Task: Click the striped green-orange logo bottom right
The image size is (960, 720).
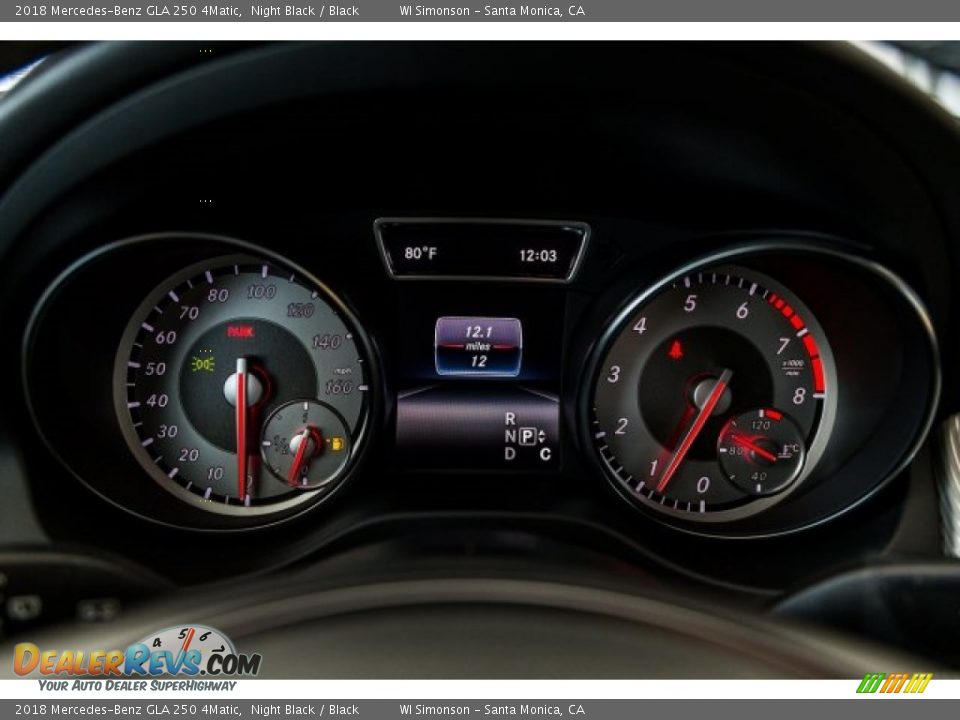Action: click(x=893, y=684)
